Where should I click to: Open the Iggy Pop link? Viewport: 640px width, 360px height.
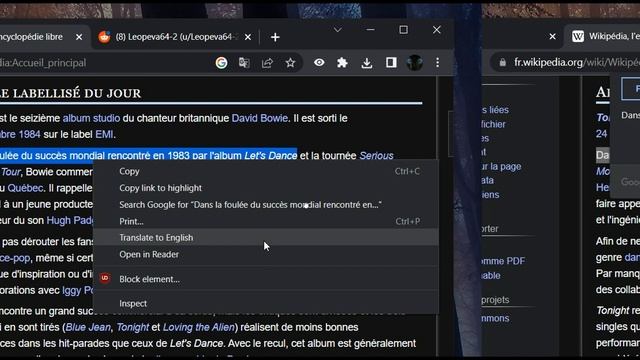point(78,291)
